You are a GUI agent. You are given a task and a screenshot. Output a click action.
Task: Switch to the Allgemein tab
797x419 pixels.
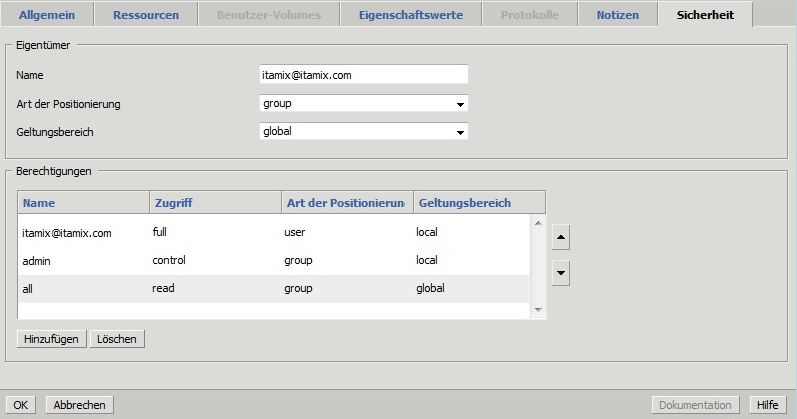(47, 15)
